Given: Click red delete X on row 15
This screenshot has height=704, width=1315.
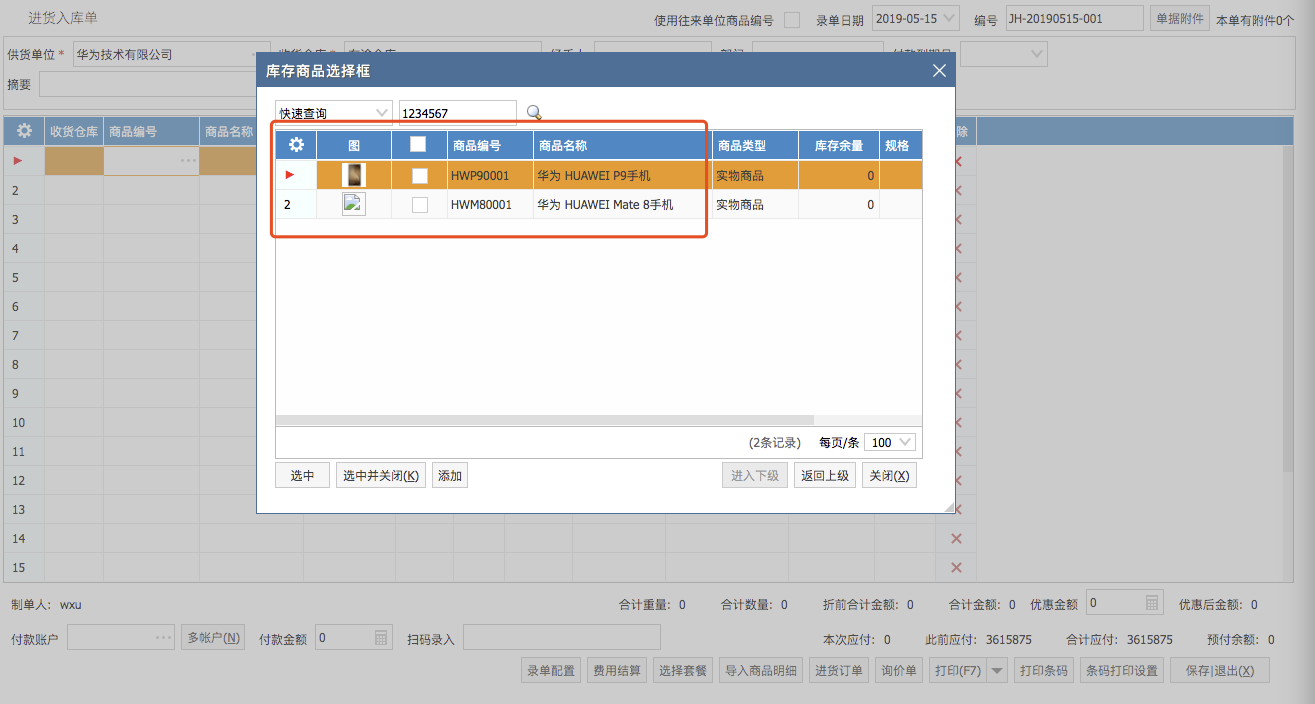Looking at the screenshot, I should click(956, 568).
